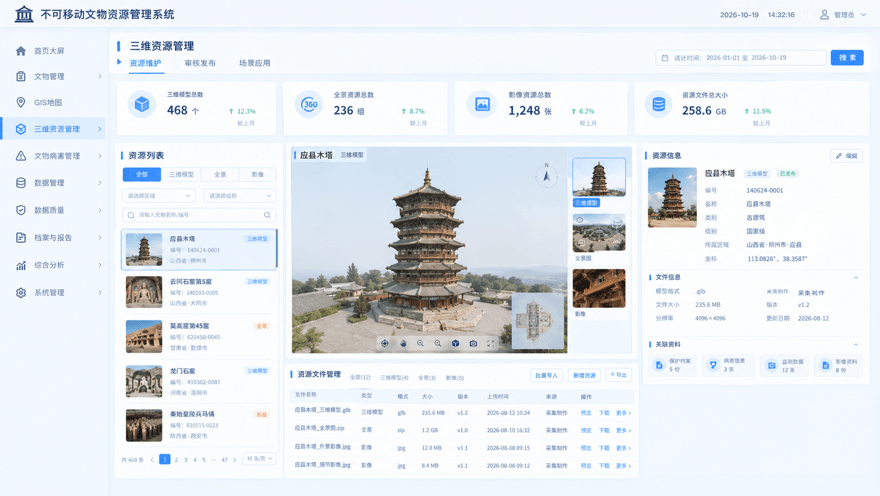The height and width of the screenshot is (496, 880).
Task: Collapse the 文件信息 section
Action: 856,277
